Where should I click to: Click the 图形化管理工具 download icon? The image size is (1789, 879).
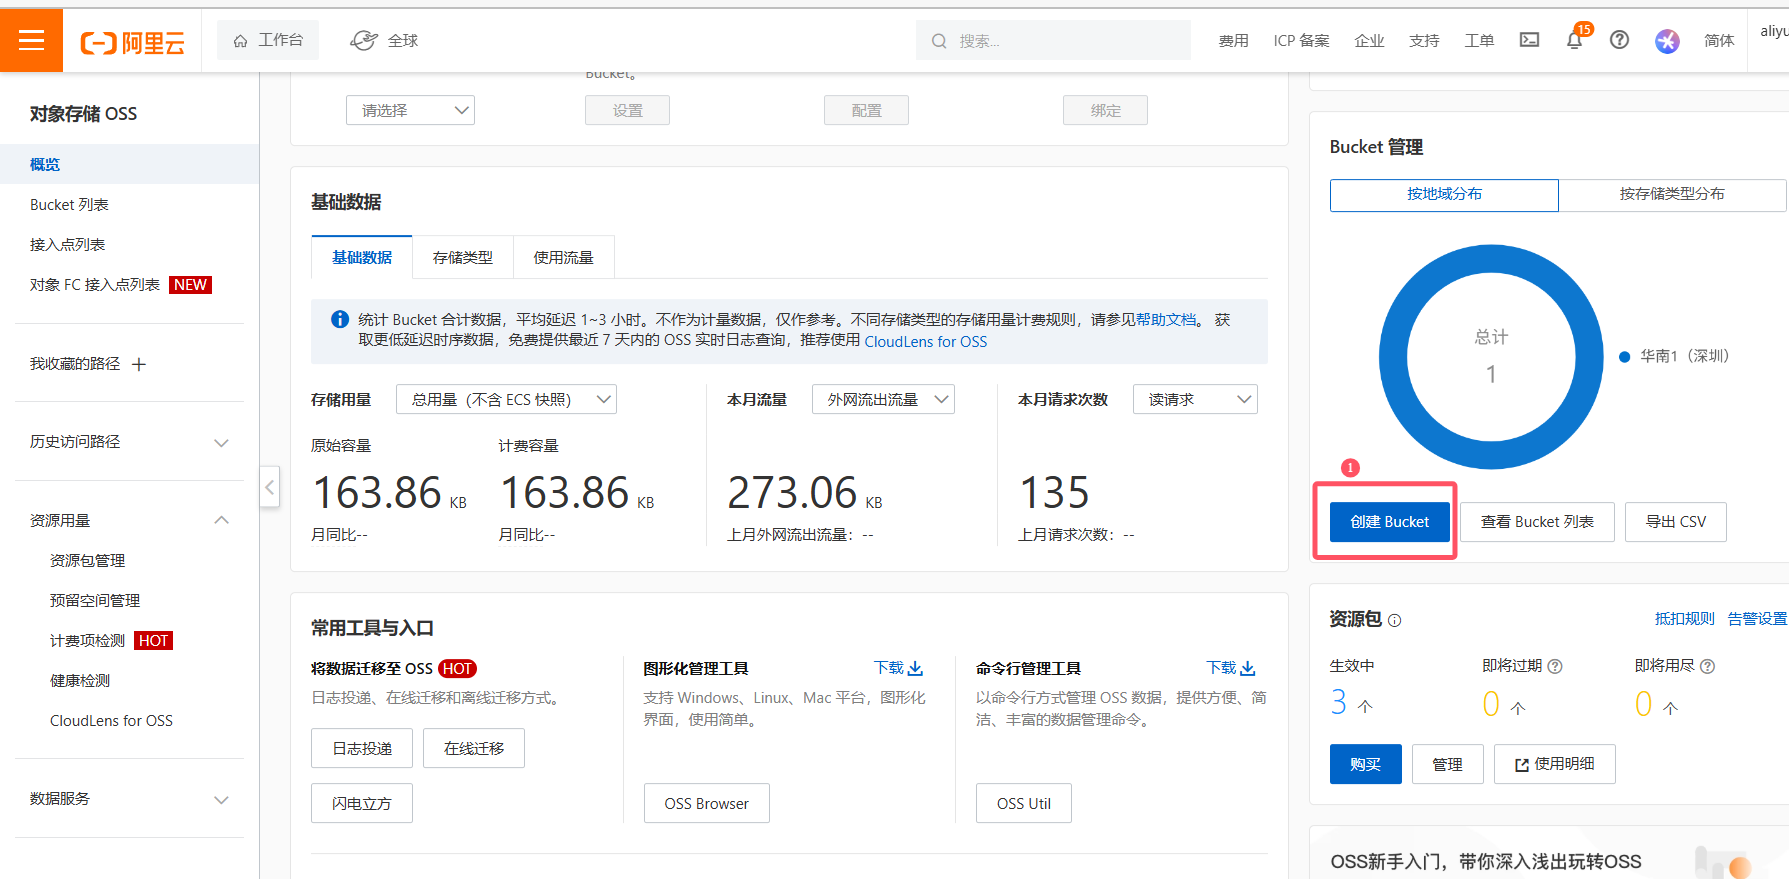click(915, 668)
